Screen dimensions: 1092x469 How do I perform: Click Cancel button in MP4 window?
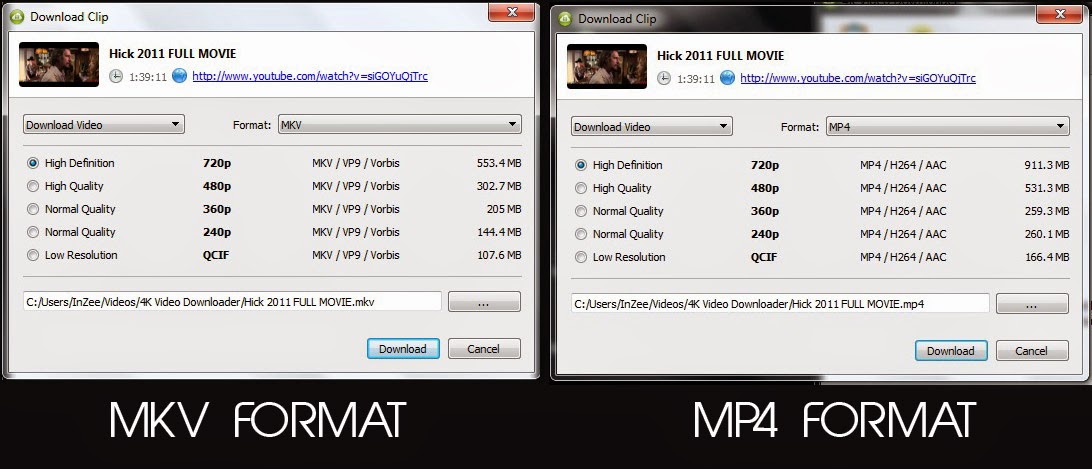pyautogui.click(x=1032, y=351)
